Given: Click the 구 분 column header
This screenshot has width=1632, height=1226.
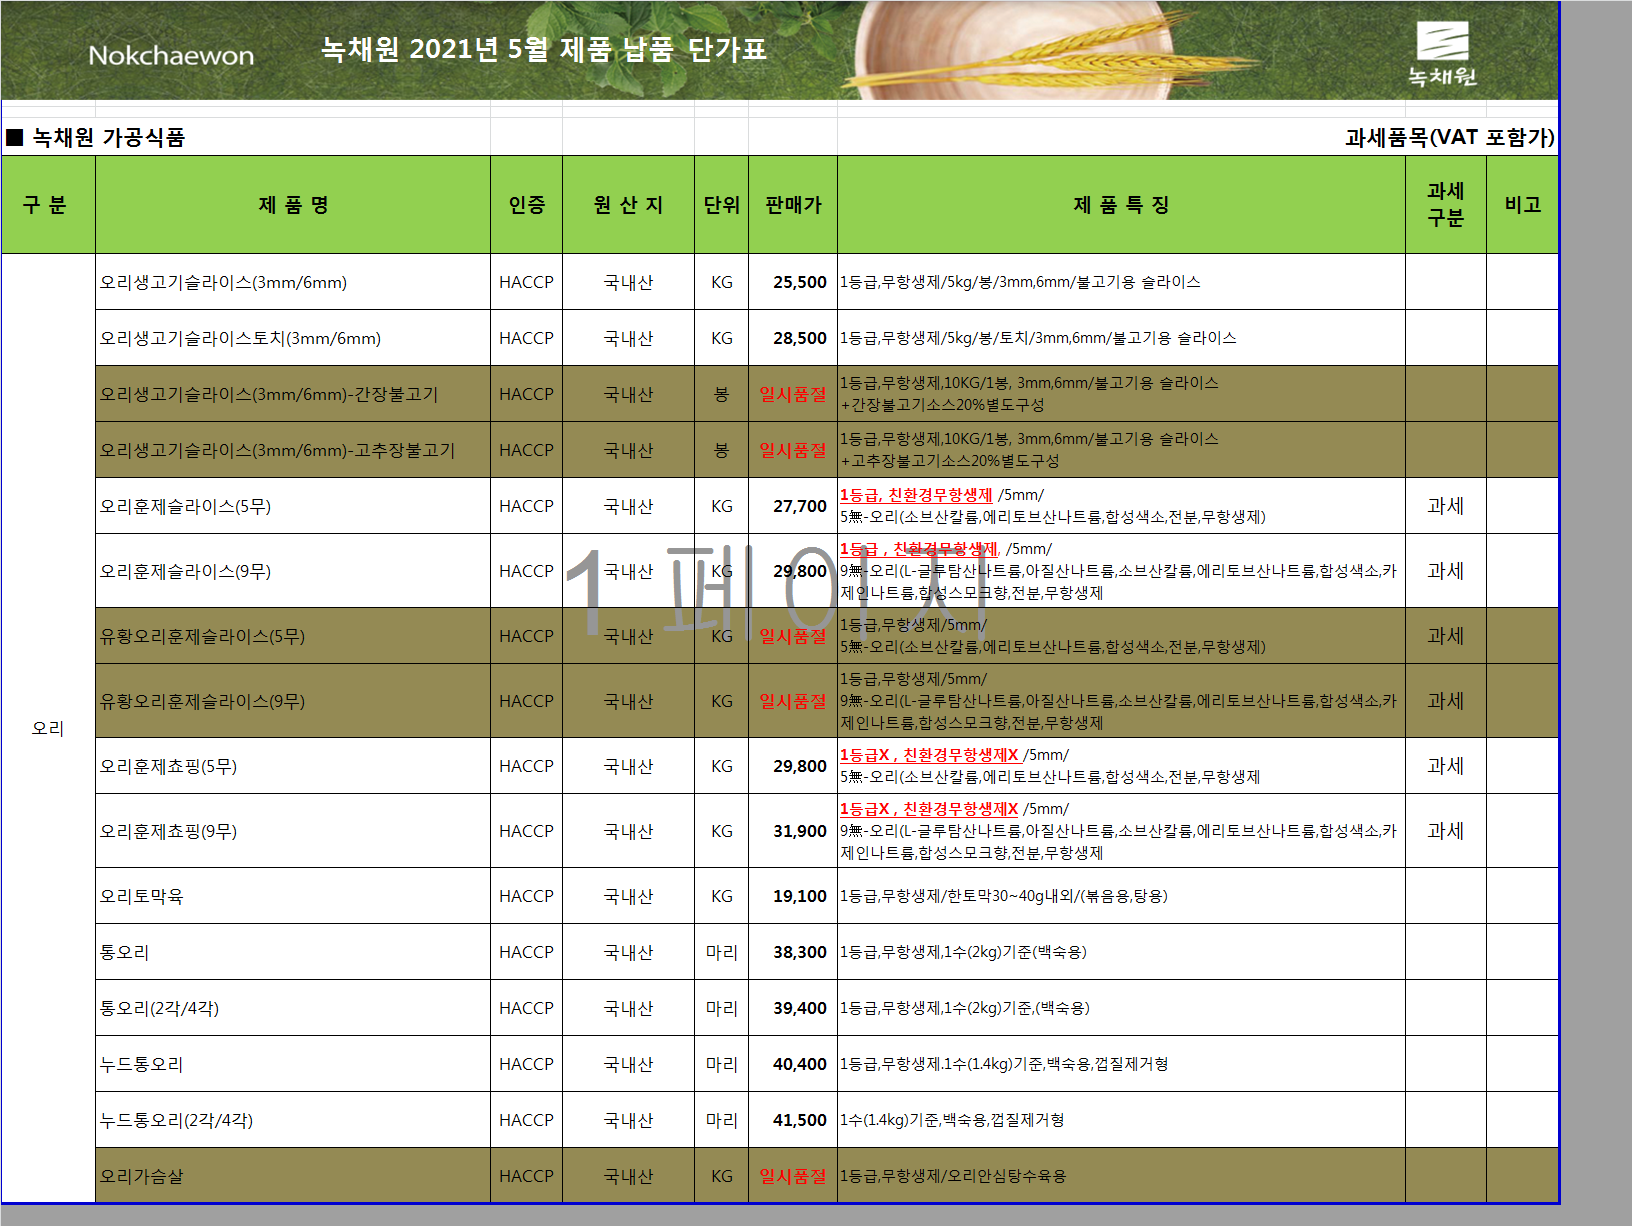Looking at the screenshot, I should [x=48, y=205].
